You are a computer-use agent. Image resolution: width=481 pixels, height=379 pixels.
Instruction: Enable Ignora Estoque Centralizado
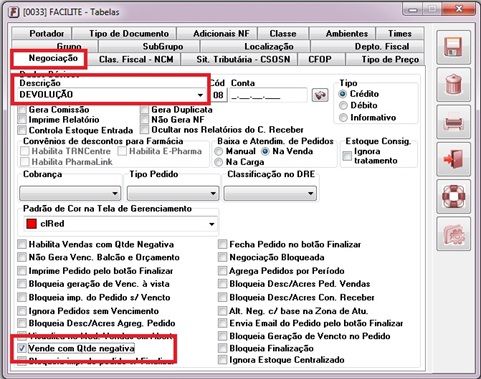(x=222, y=360)
